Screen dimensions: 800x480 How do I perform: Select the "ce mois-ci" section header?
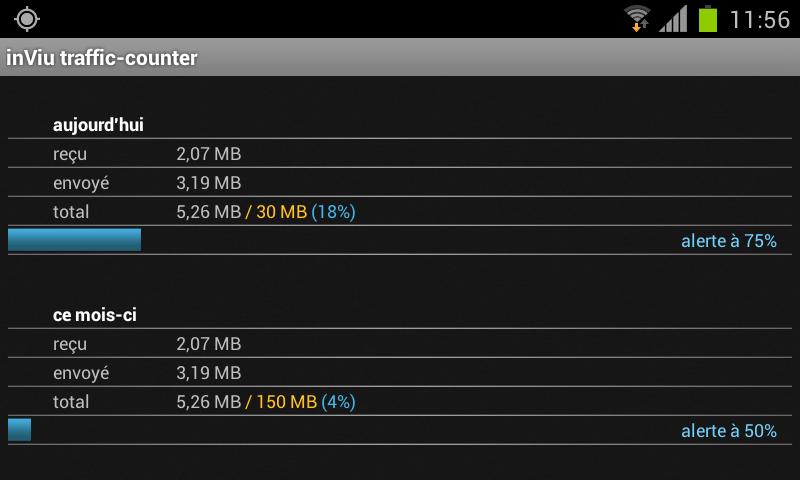95,315
